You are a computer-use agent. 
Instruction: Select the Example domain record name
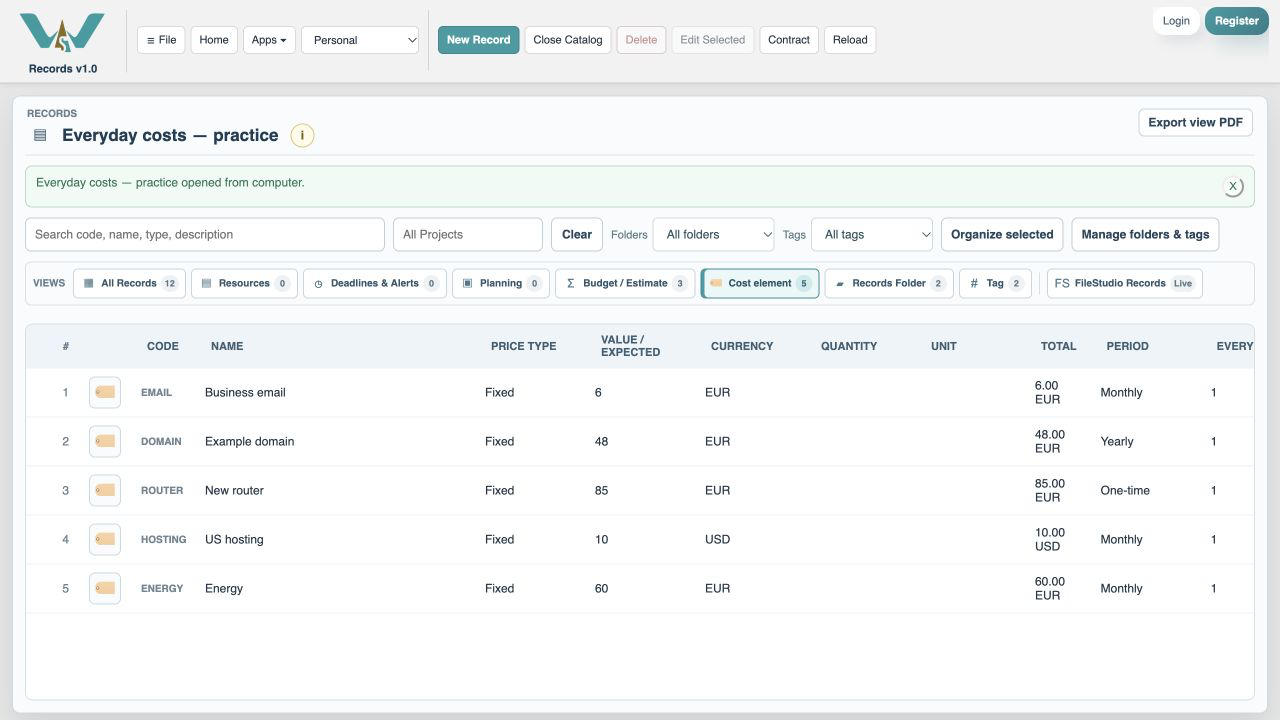coord(249,442)
